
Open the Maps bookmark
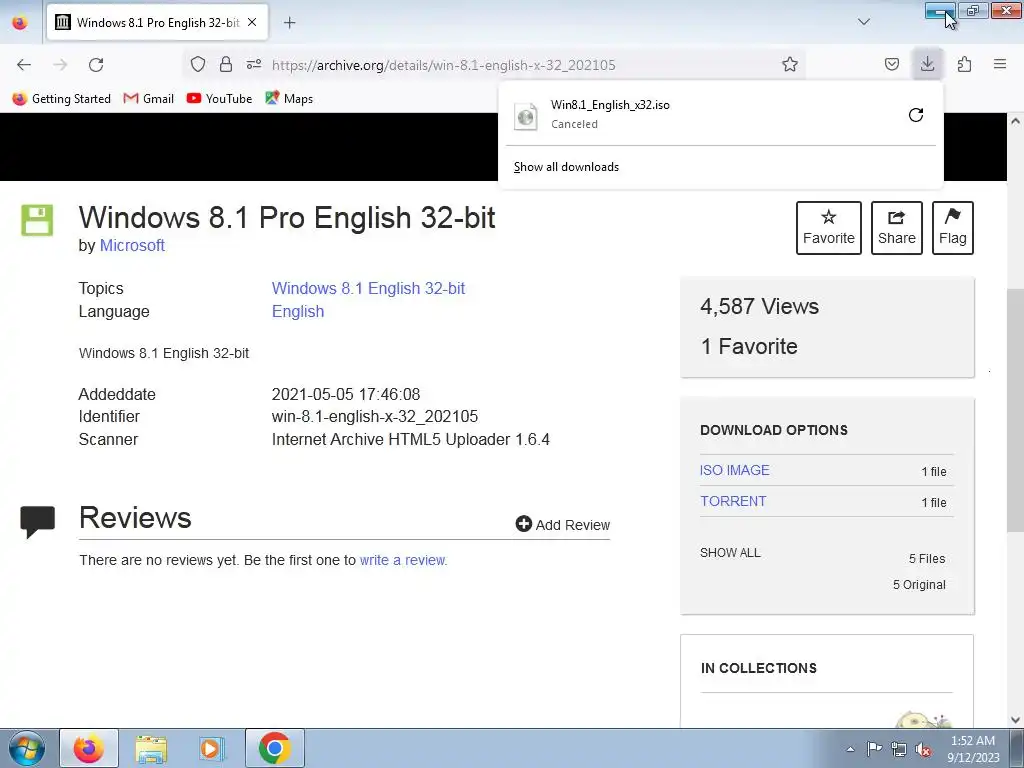pyautogui.click(x=289, y=99)
